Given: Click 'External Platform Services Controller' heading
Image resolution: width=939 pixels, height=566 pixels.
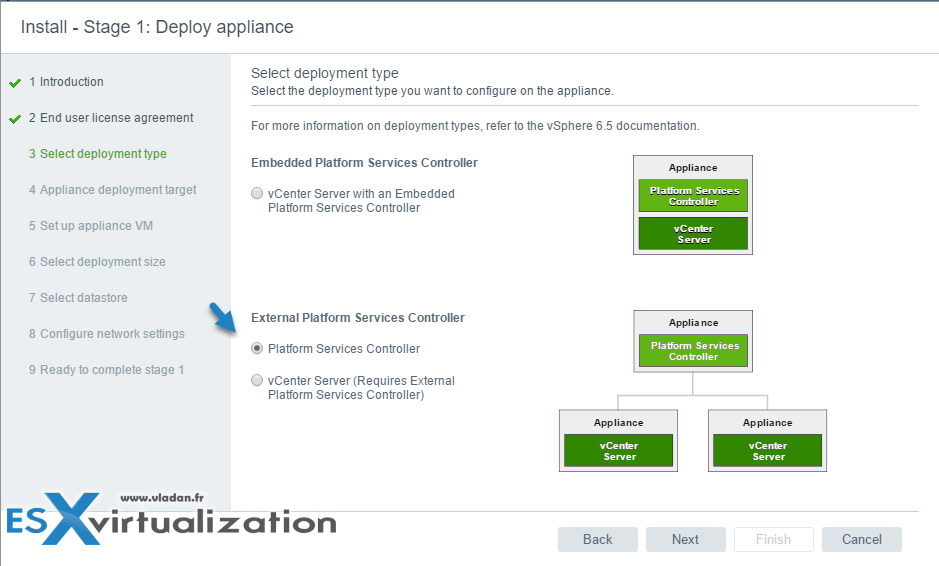Looking at the screenshot, I should tap(358, 318).
